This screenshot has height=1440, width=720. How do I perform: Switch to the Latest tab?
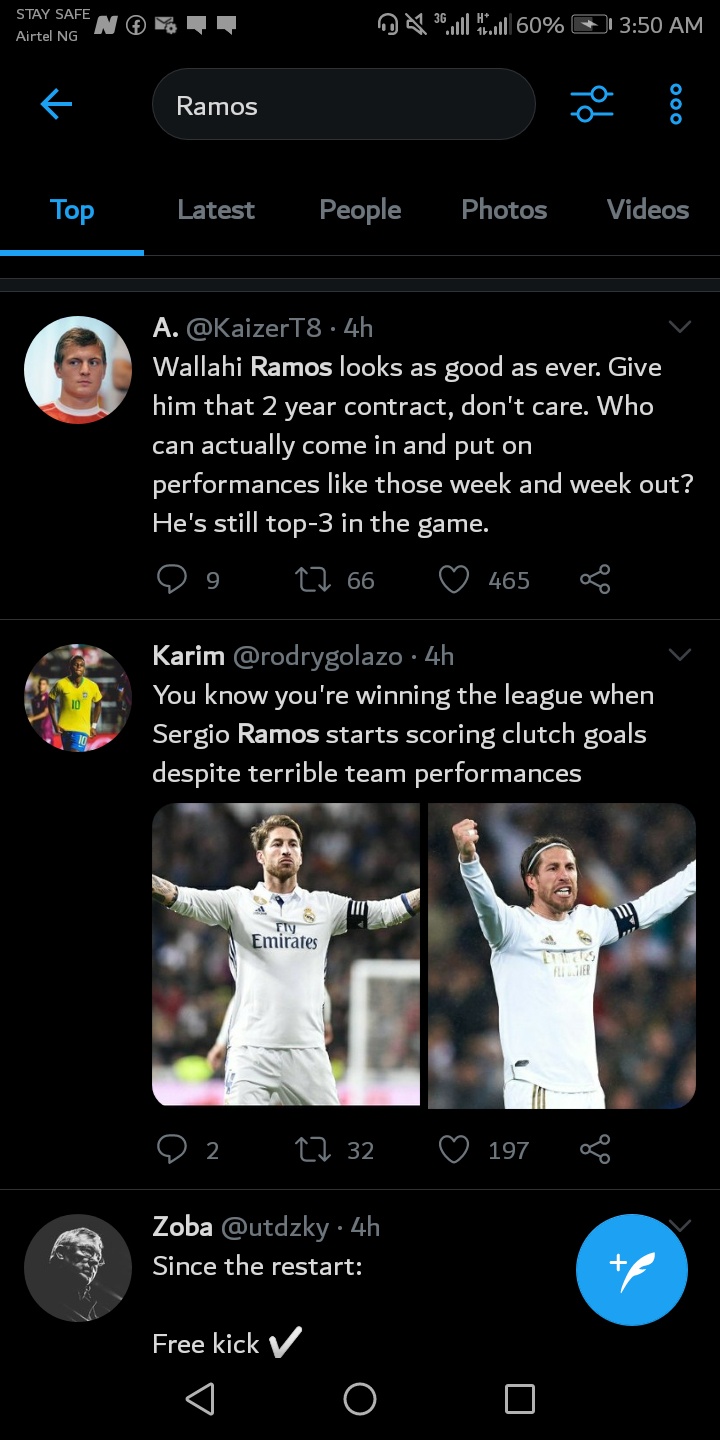pyautogui.click(x=216, y=210)
